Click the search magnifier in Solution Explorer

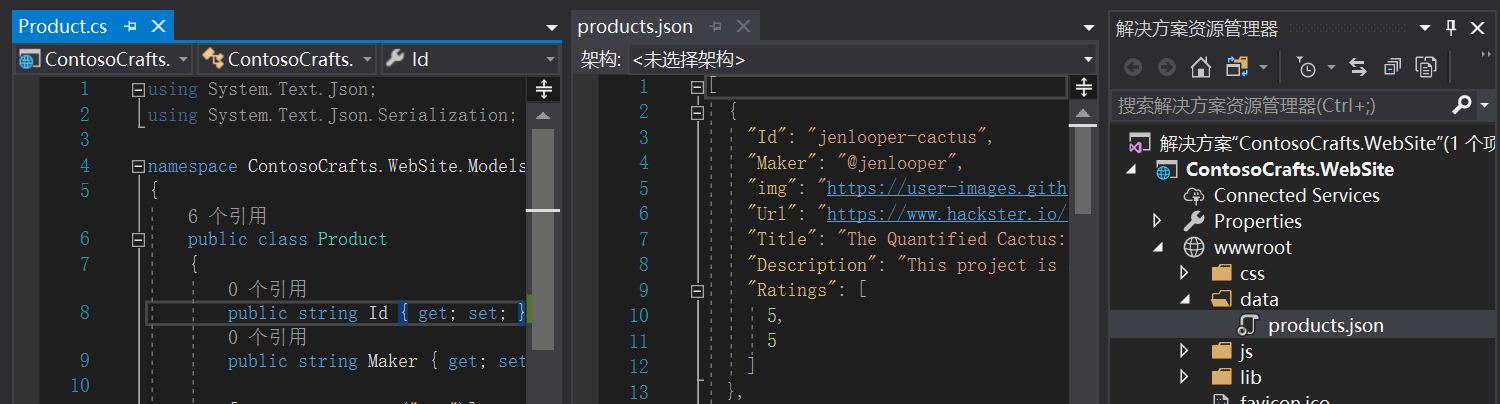pos(1461,104)
